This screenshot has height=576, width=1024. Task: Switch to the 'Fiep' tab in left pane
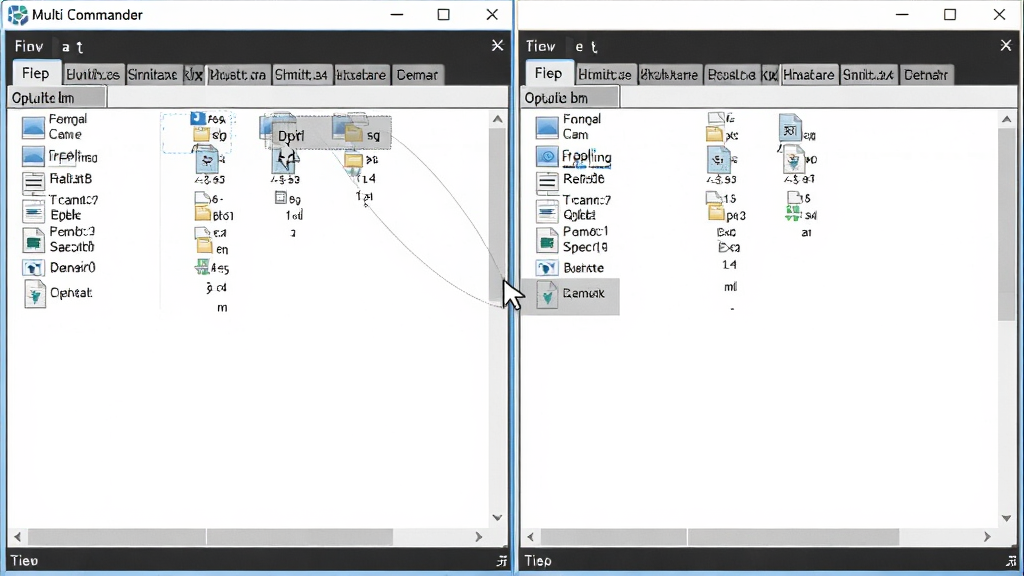pos(35,73)
